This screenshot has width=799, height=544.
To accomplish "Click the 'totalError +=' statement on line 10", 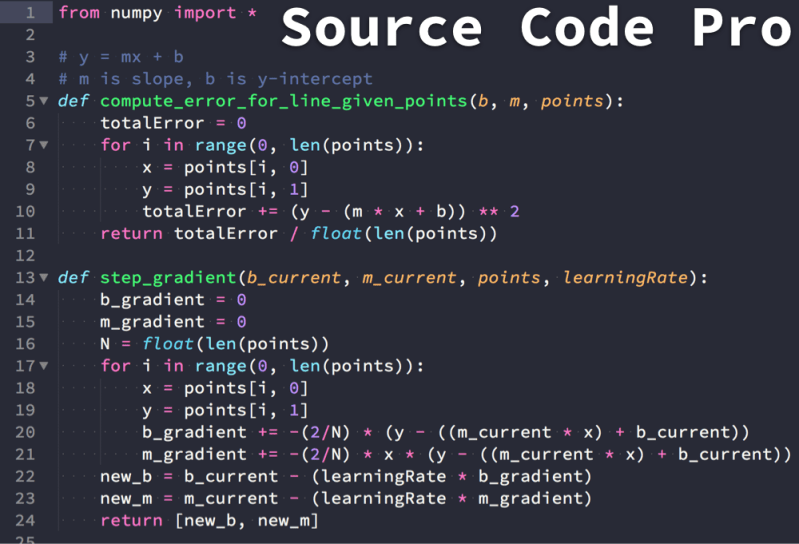I will pyautogui.click(x=331, y=211).
